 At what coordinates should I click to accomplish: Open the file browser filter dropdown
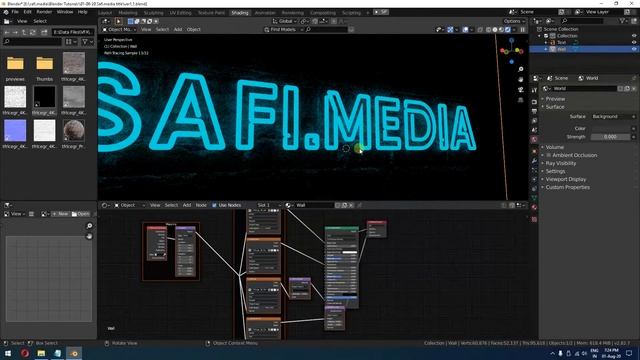(88, 42)
